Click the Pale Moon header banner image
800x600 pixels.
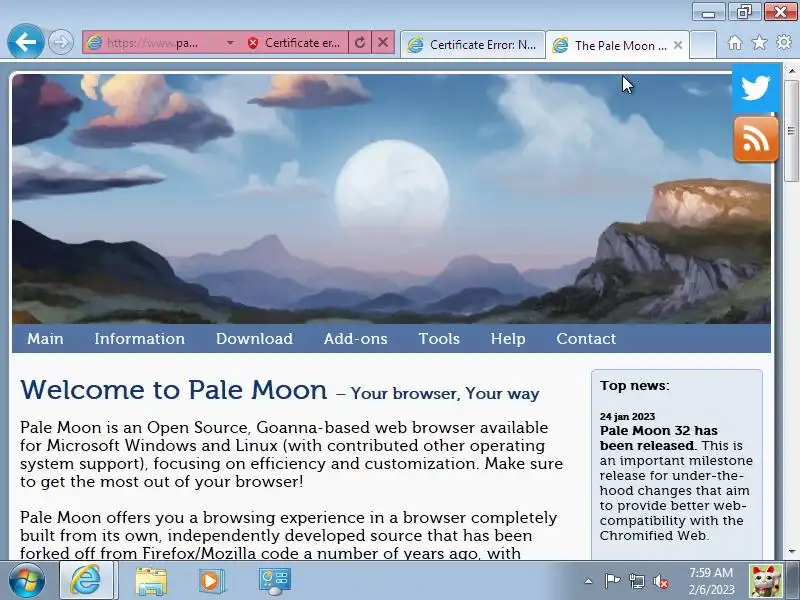pyautogui.click(x=391, y=199)
